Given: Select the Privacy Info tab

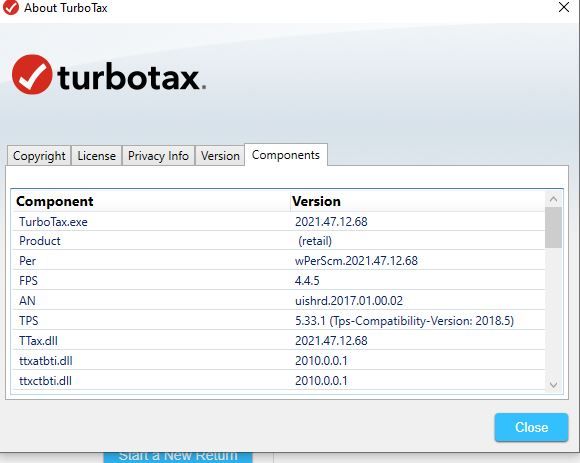Looking at the screenshot, I should pyautogui.click(x=158, y=156).
